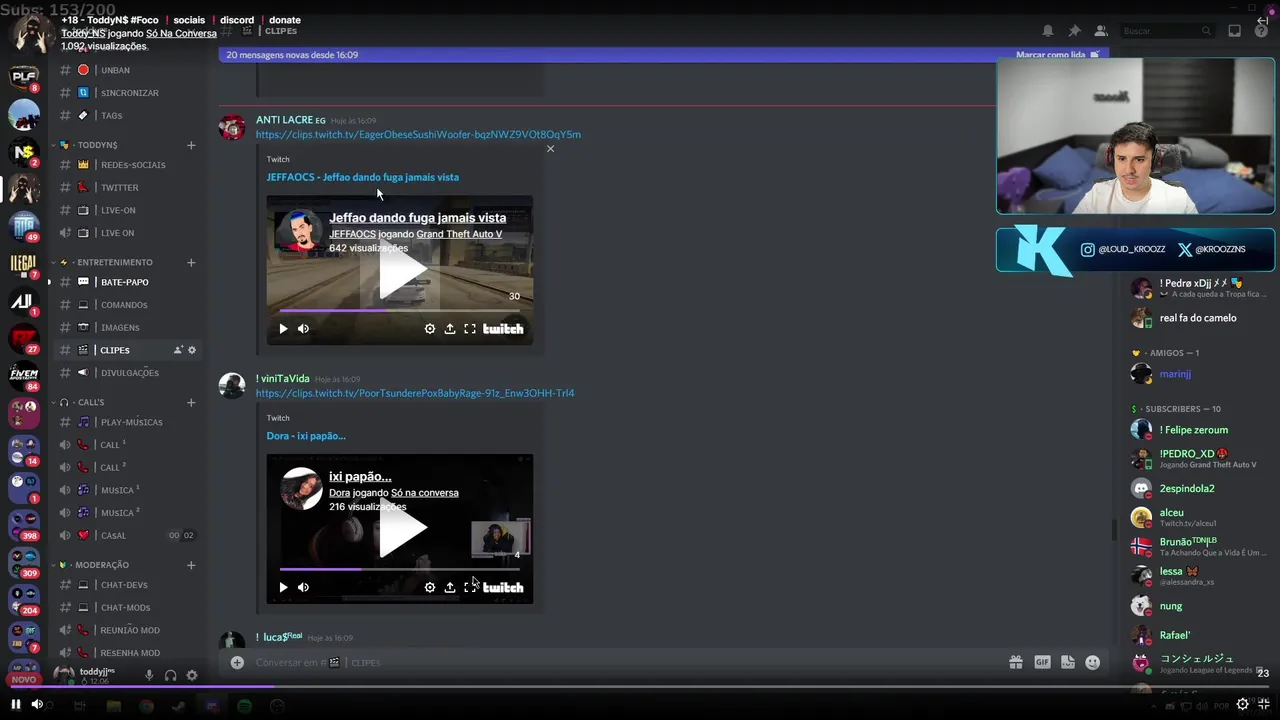Play the ixi papão clip

(x=283, y=588)
